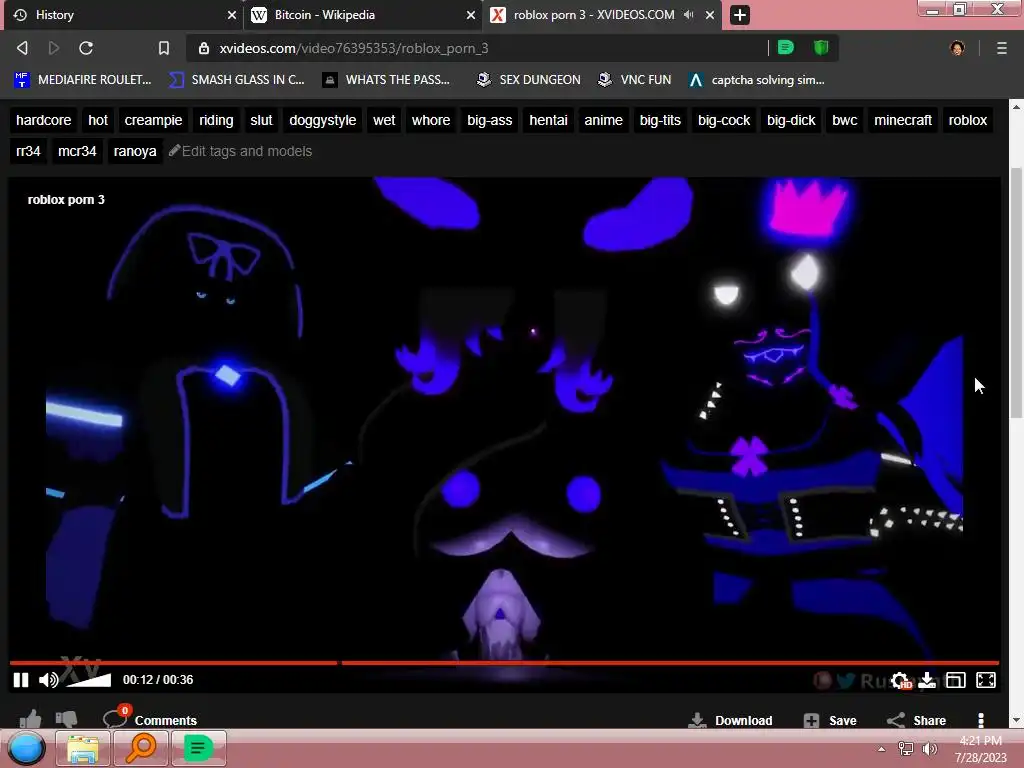The height and width of the screenshot is (768, 1024).
Task: Click the Share button
Action: point(916,720)
